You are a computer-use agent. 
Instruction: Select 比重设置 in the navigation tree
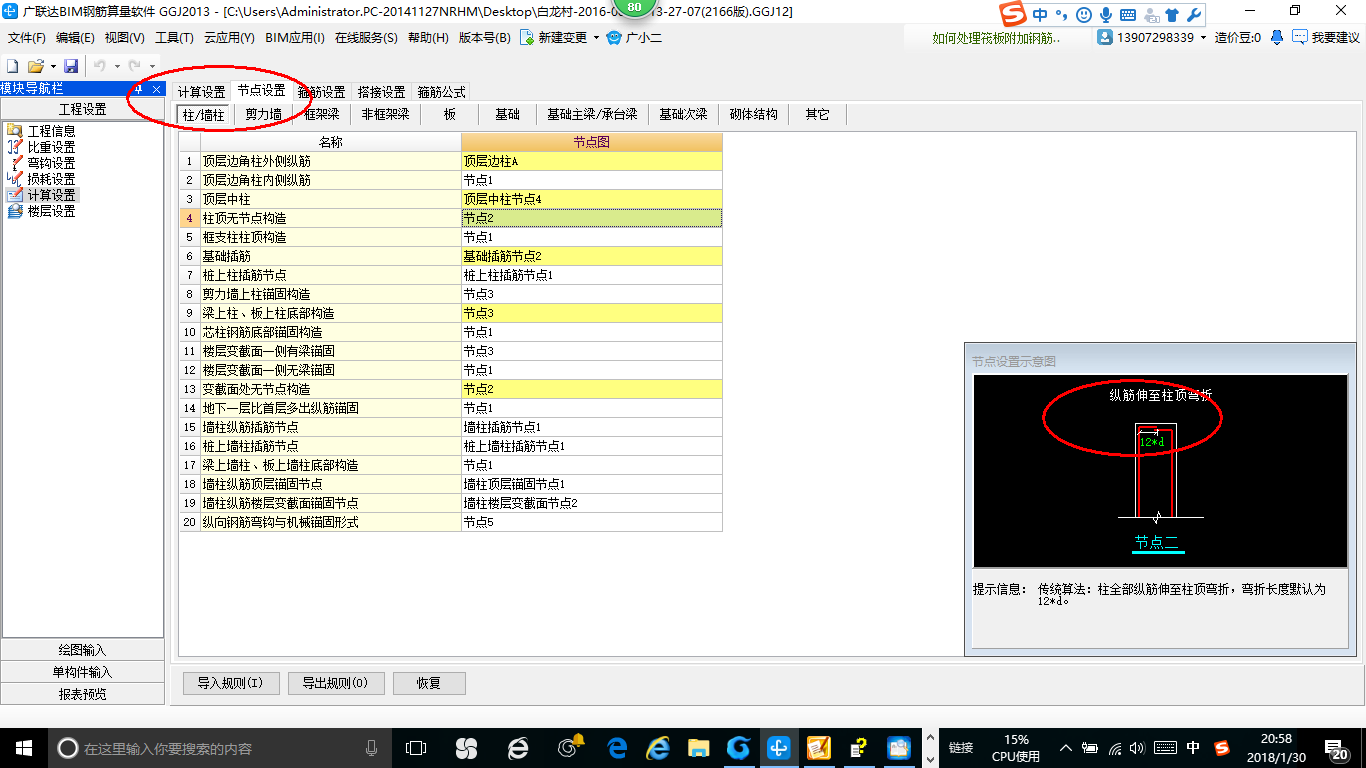tap(51, 147)
